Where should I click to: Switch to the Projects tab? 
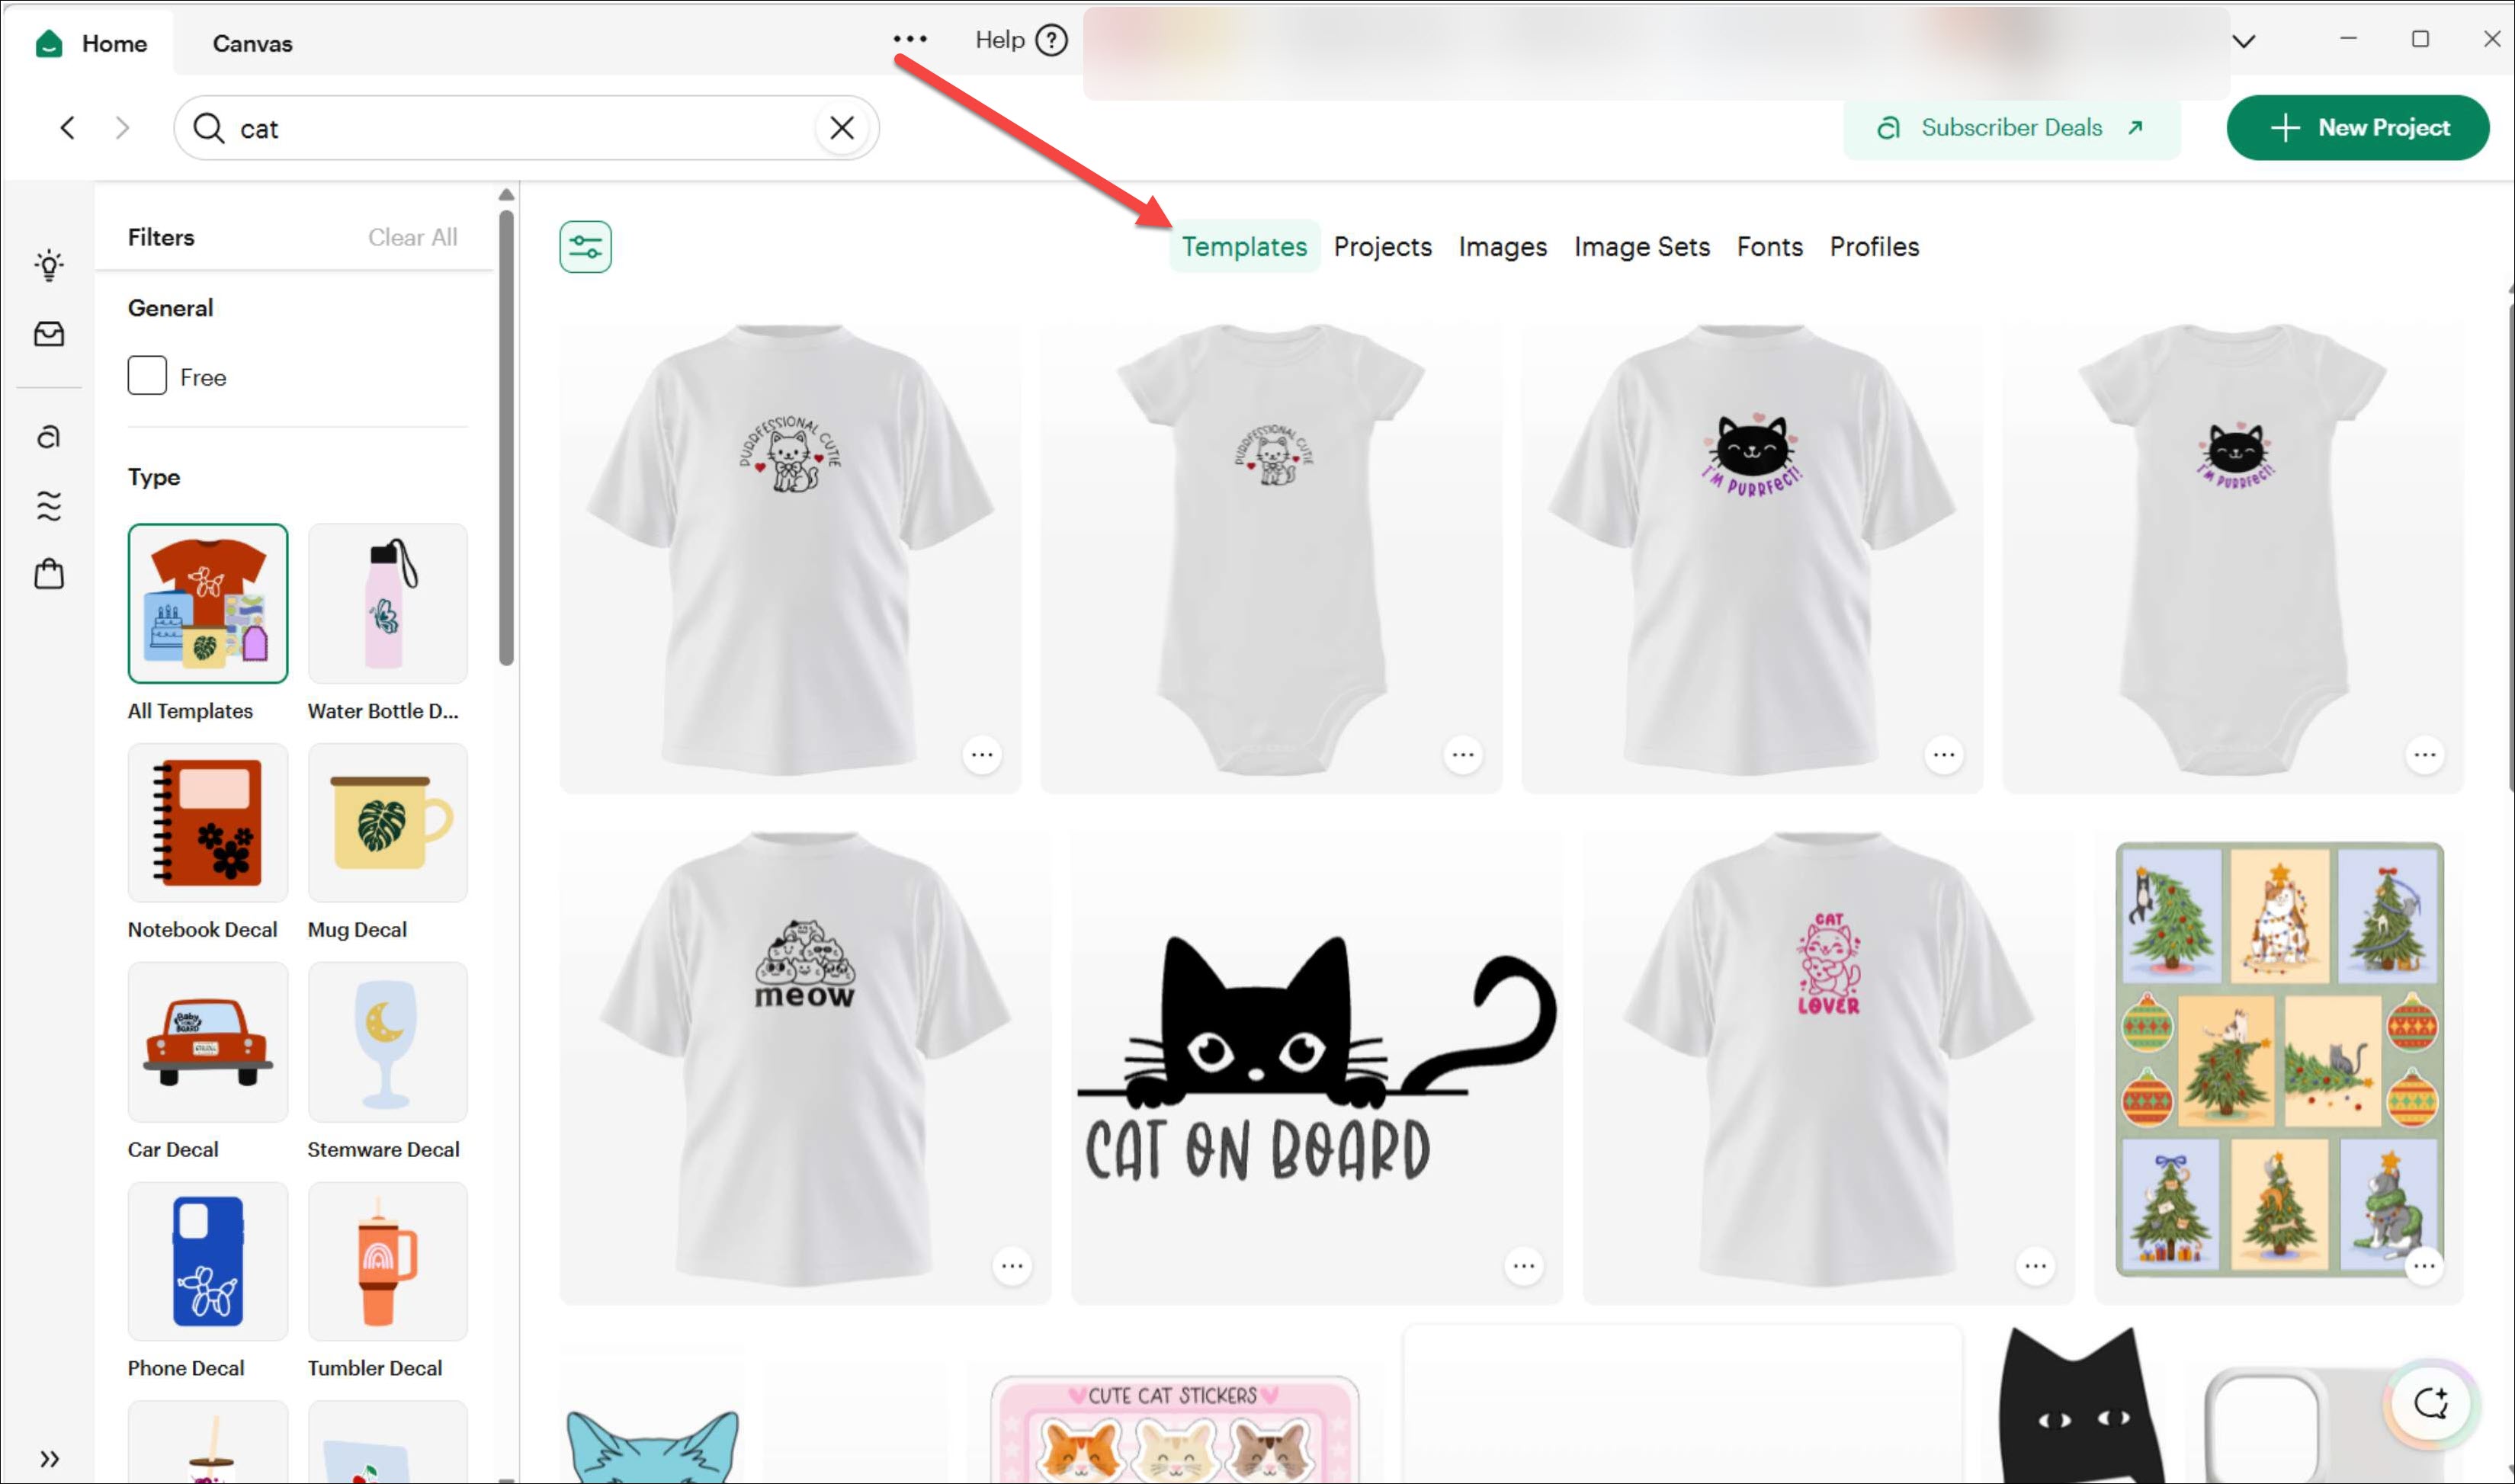coord(1382,246)
